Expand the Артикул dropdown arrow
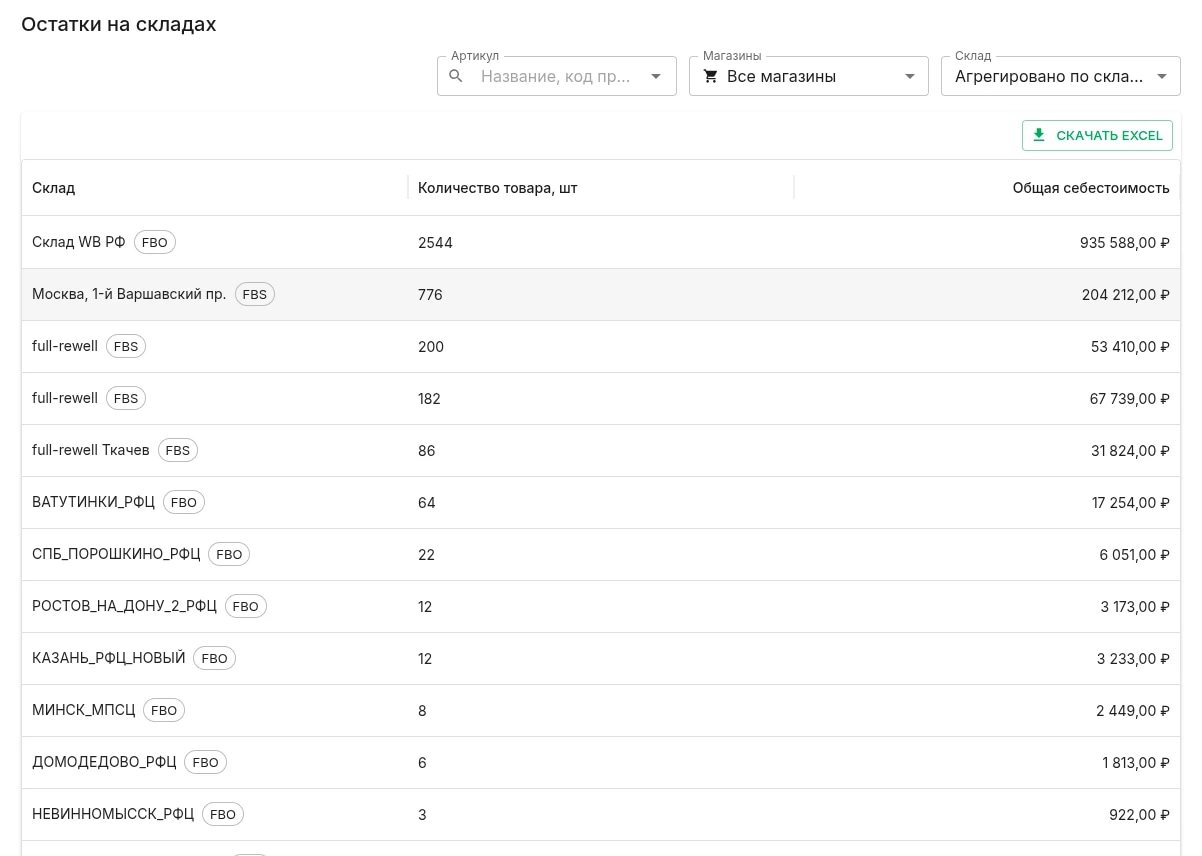Viewport: 1202px width, 856px height. [656, 76]
